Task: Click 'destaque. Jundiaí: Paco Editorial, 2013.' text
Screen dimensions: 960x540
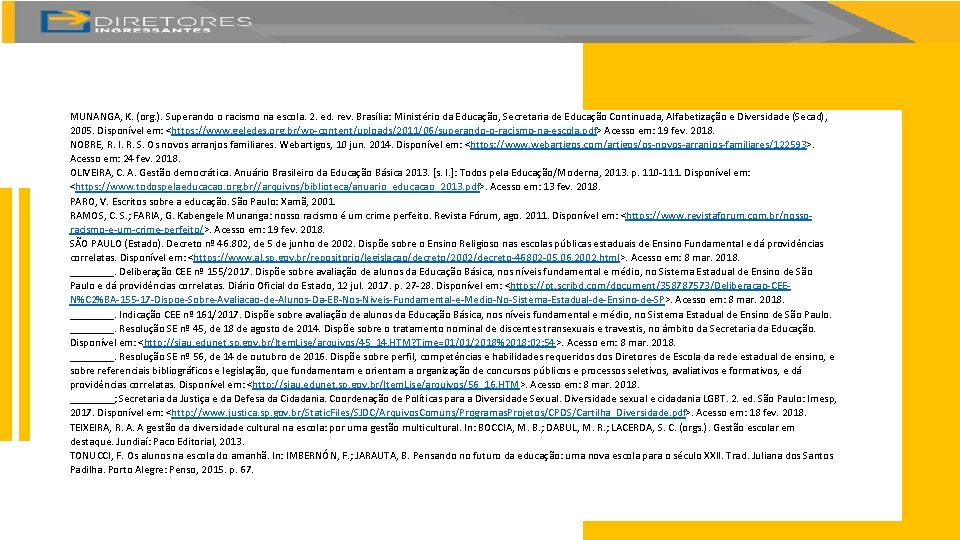Action: [157, 441]
